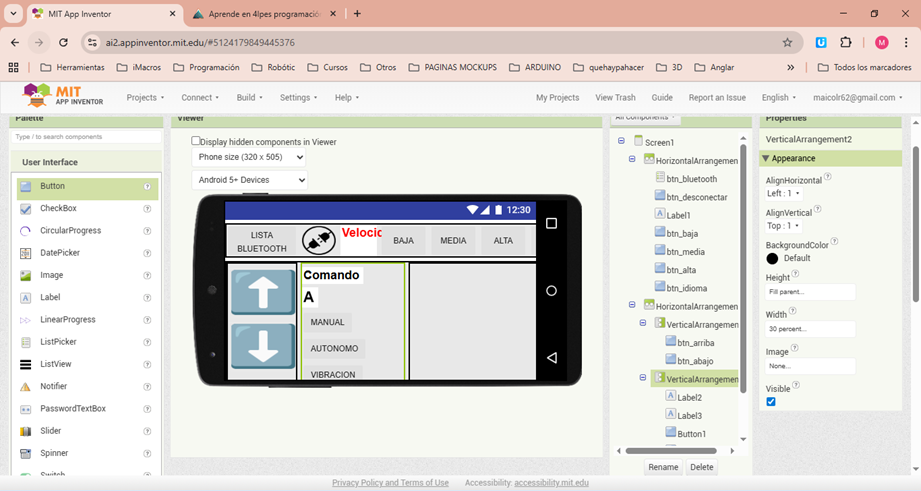Image resolution: width=921 pixels, height=491 pixels.
Task: Collapse the Screen1 tree node
Action: click(x=622, y=142)
